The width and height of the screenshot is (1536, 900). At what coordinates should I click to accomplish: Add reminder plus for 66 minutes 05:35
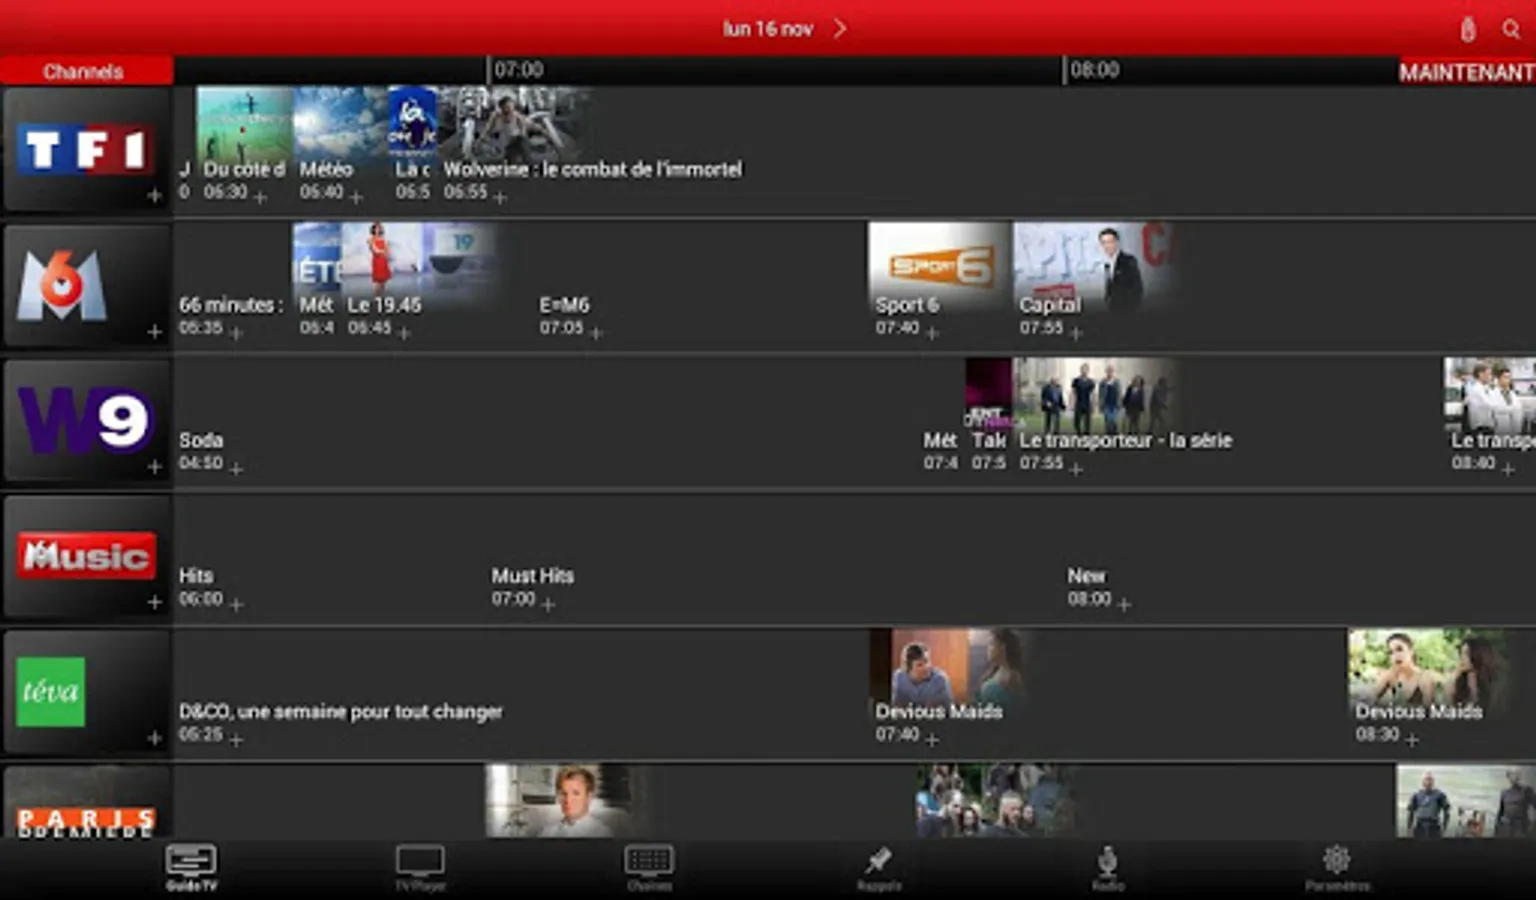pyautogui.click(x=236, y=333)
